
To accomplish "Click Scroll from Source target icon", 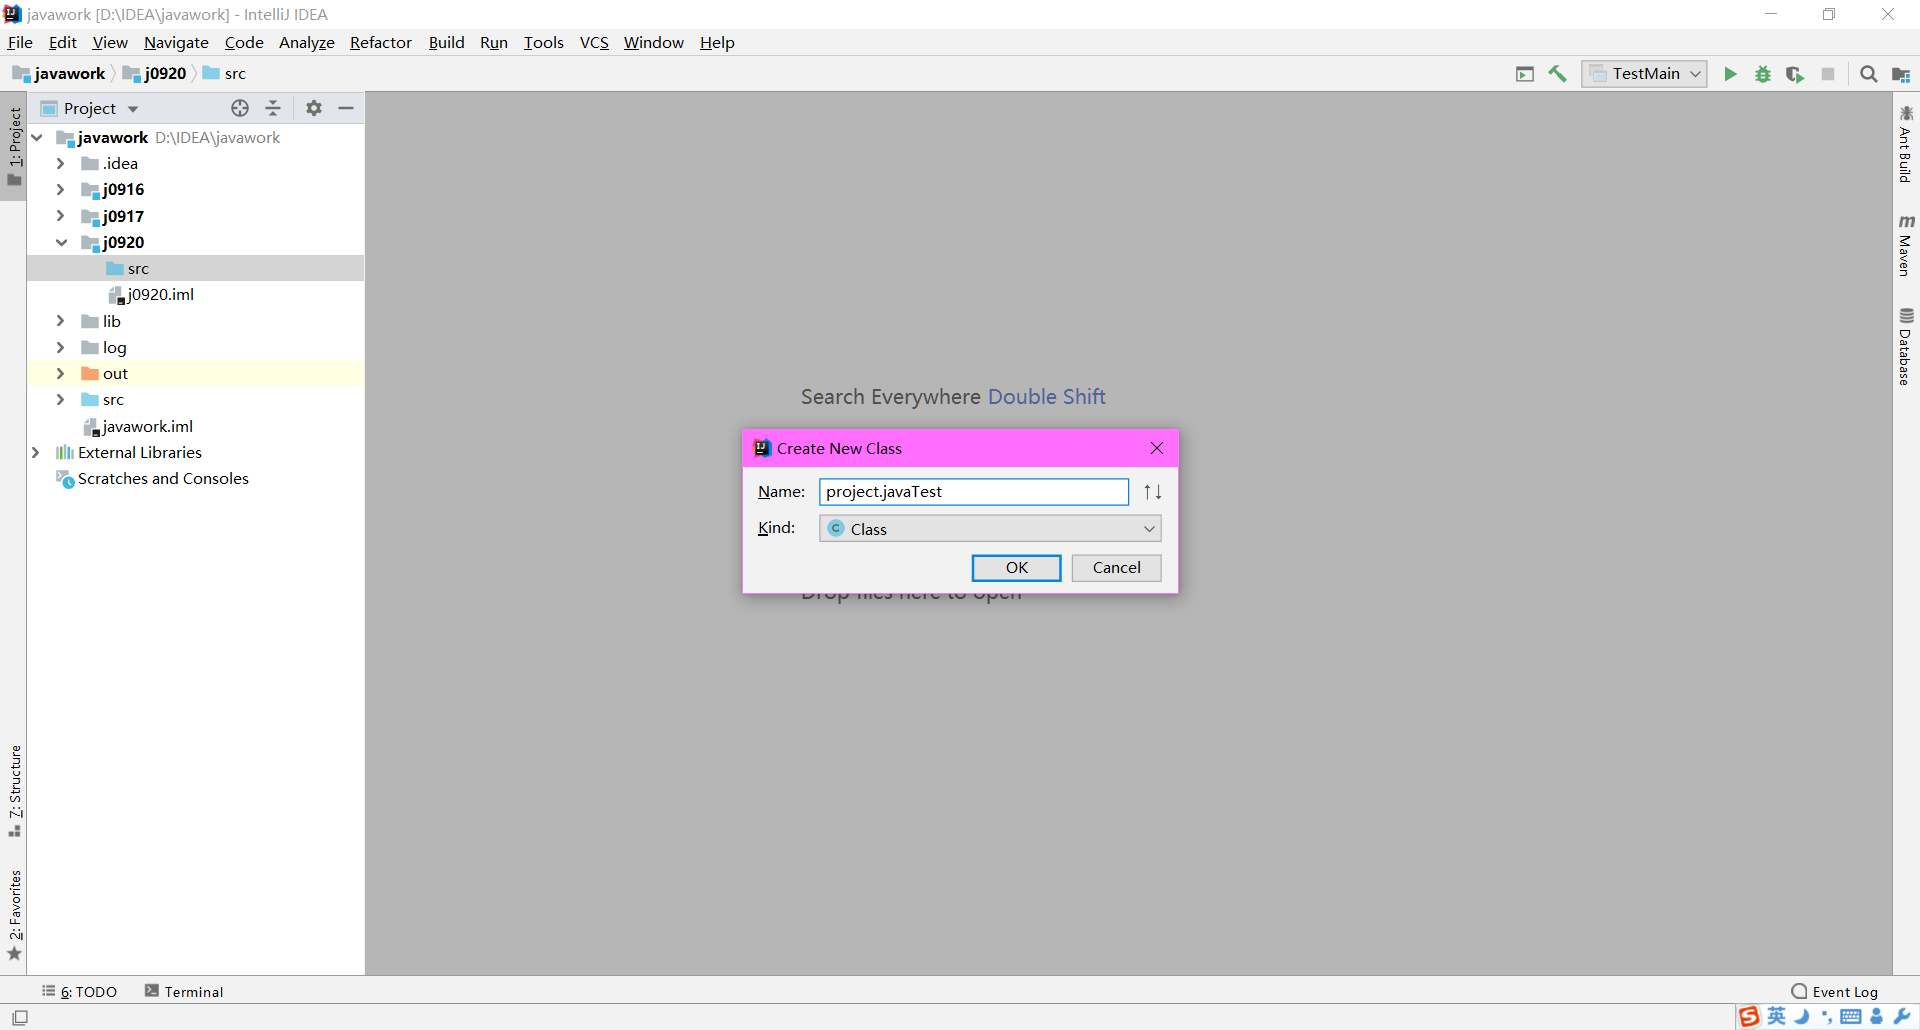I will click(x=240, y=108).
